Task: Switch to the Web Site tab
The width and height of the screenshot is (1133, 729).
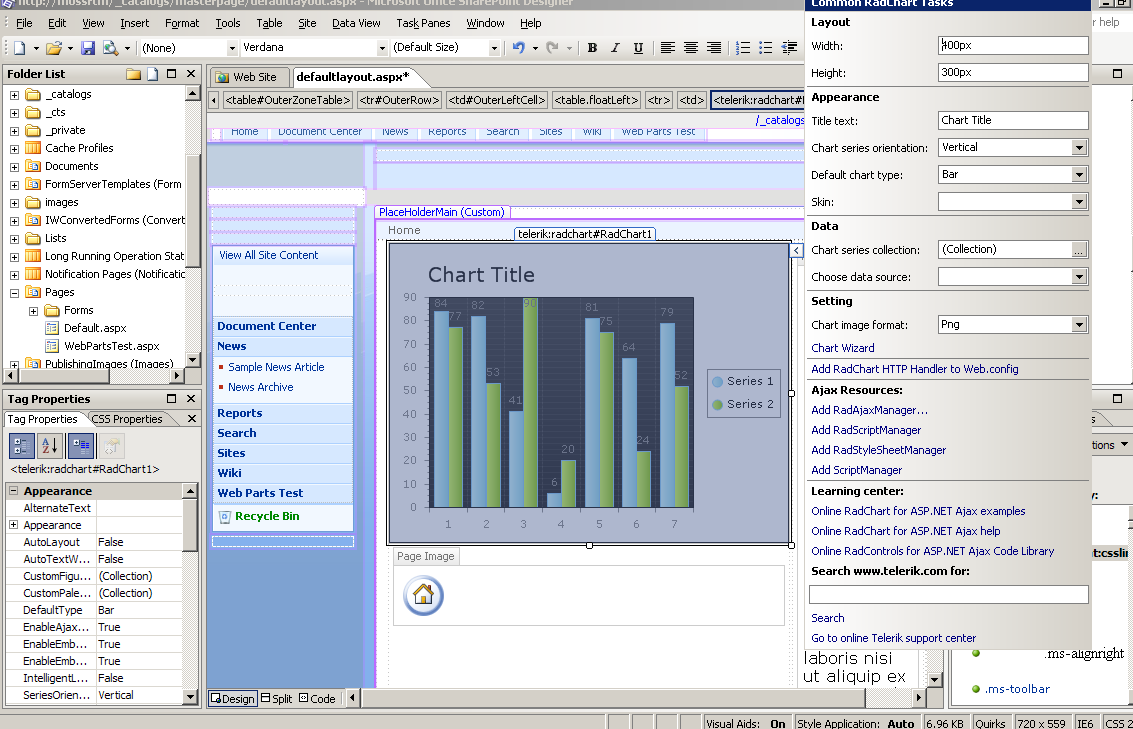Action: pyautogui.click(x=248, y=77)
